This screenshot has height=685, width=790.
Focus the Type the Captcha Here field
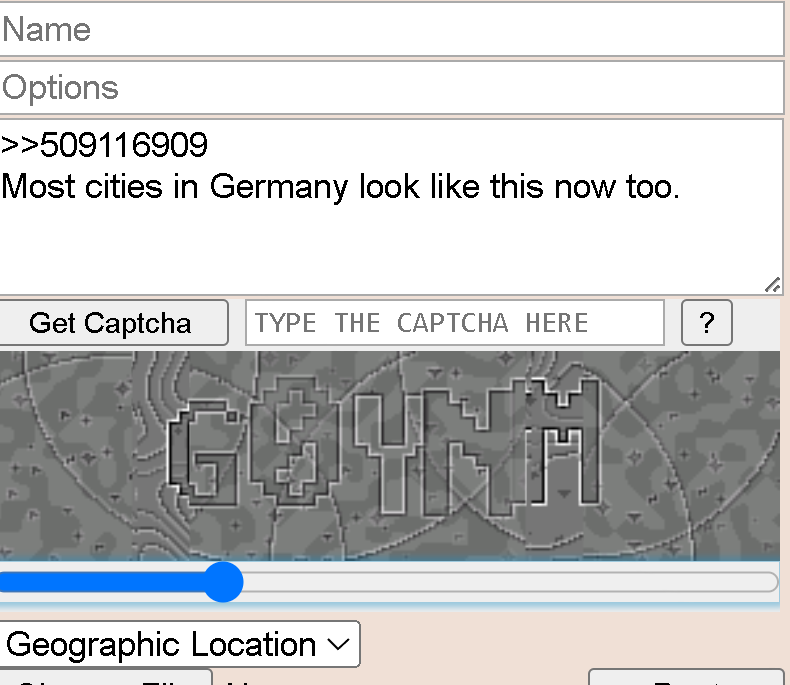point(455,323)
